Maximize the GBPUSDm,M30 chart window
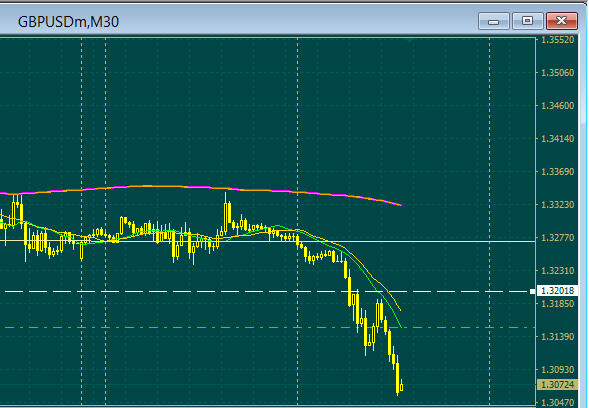The width and height of the screenshot is (589, 408). coord(527,21)
